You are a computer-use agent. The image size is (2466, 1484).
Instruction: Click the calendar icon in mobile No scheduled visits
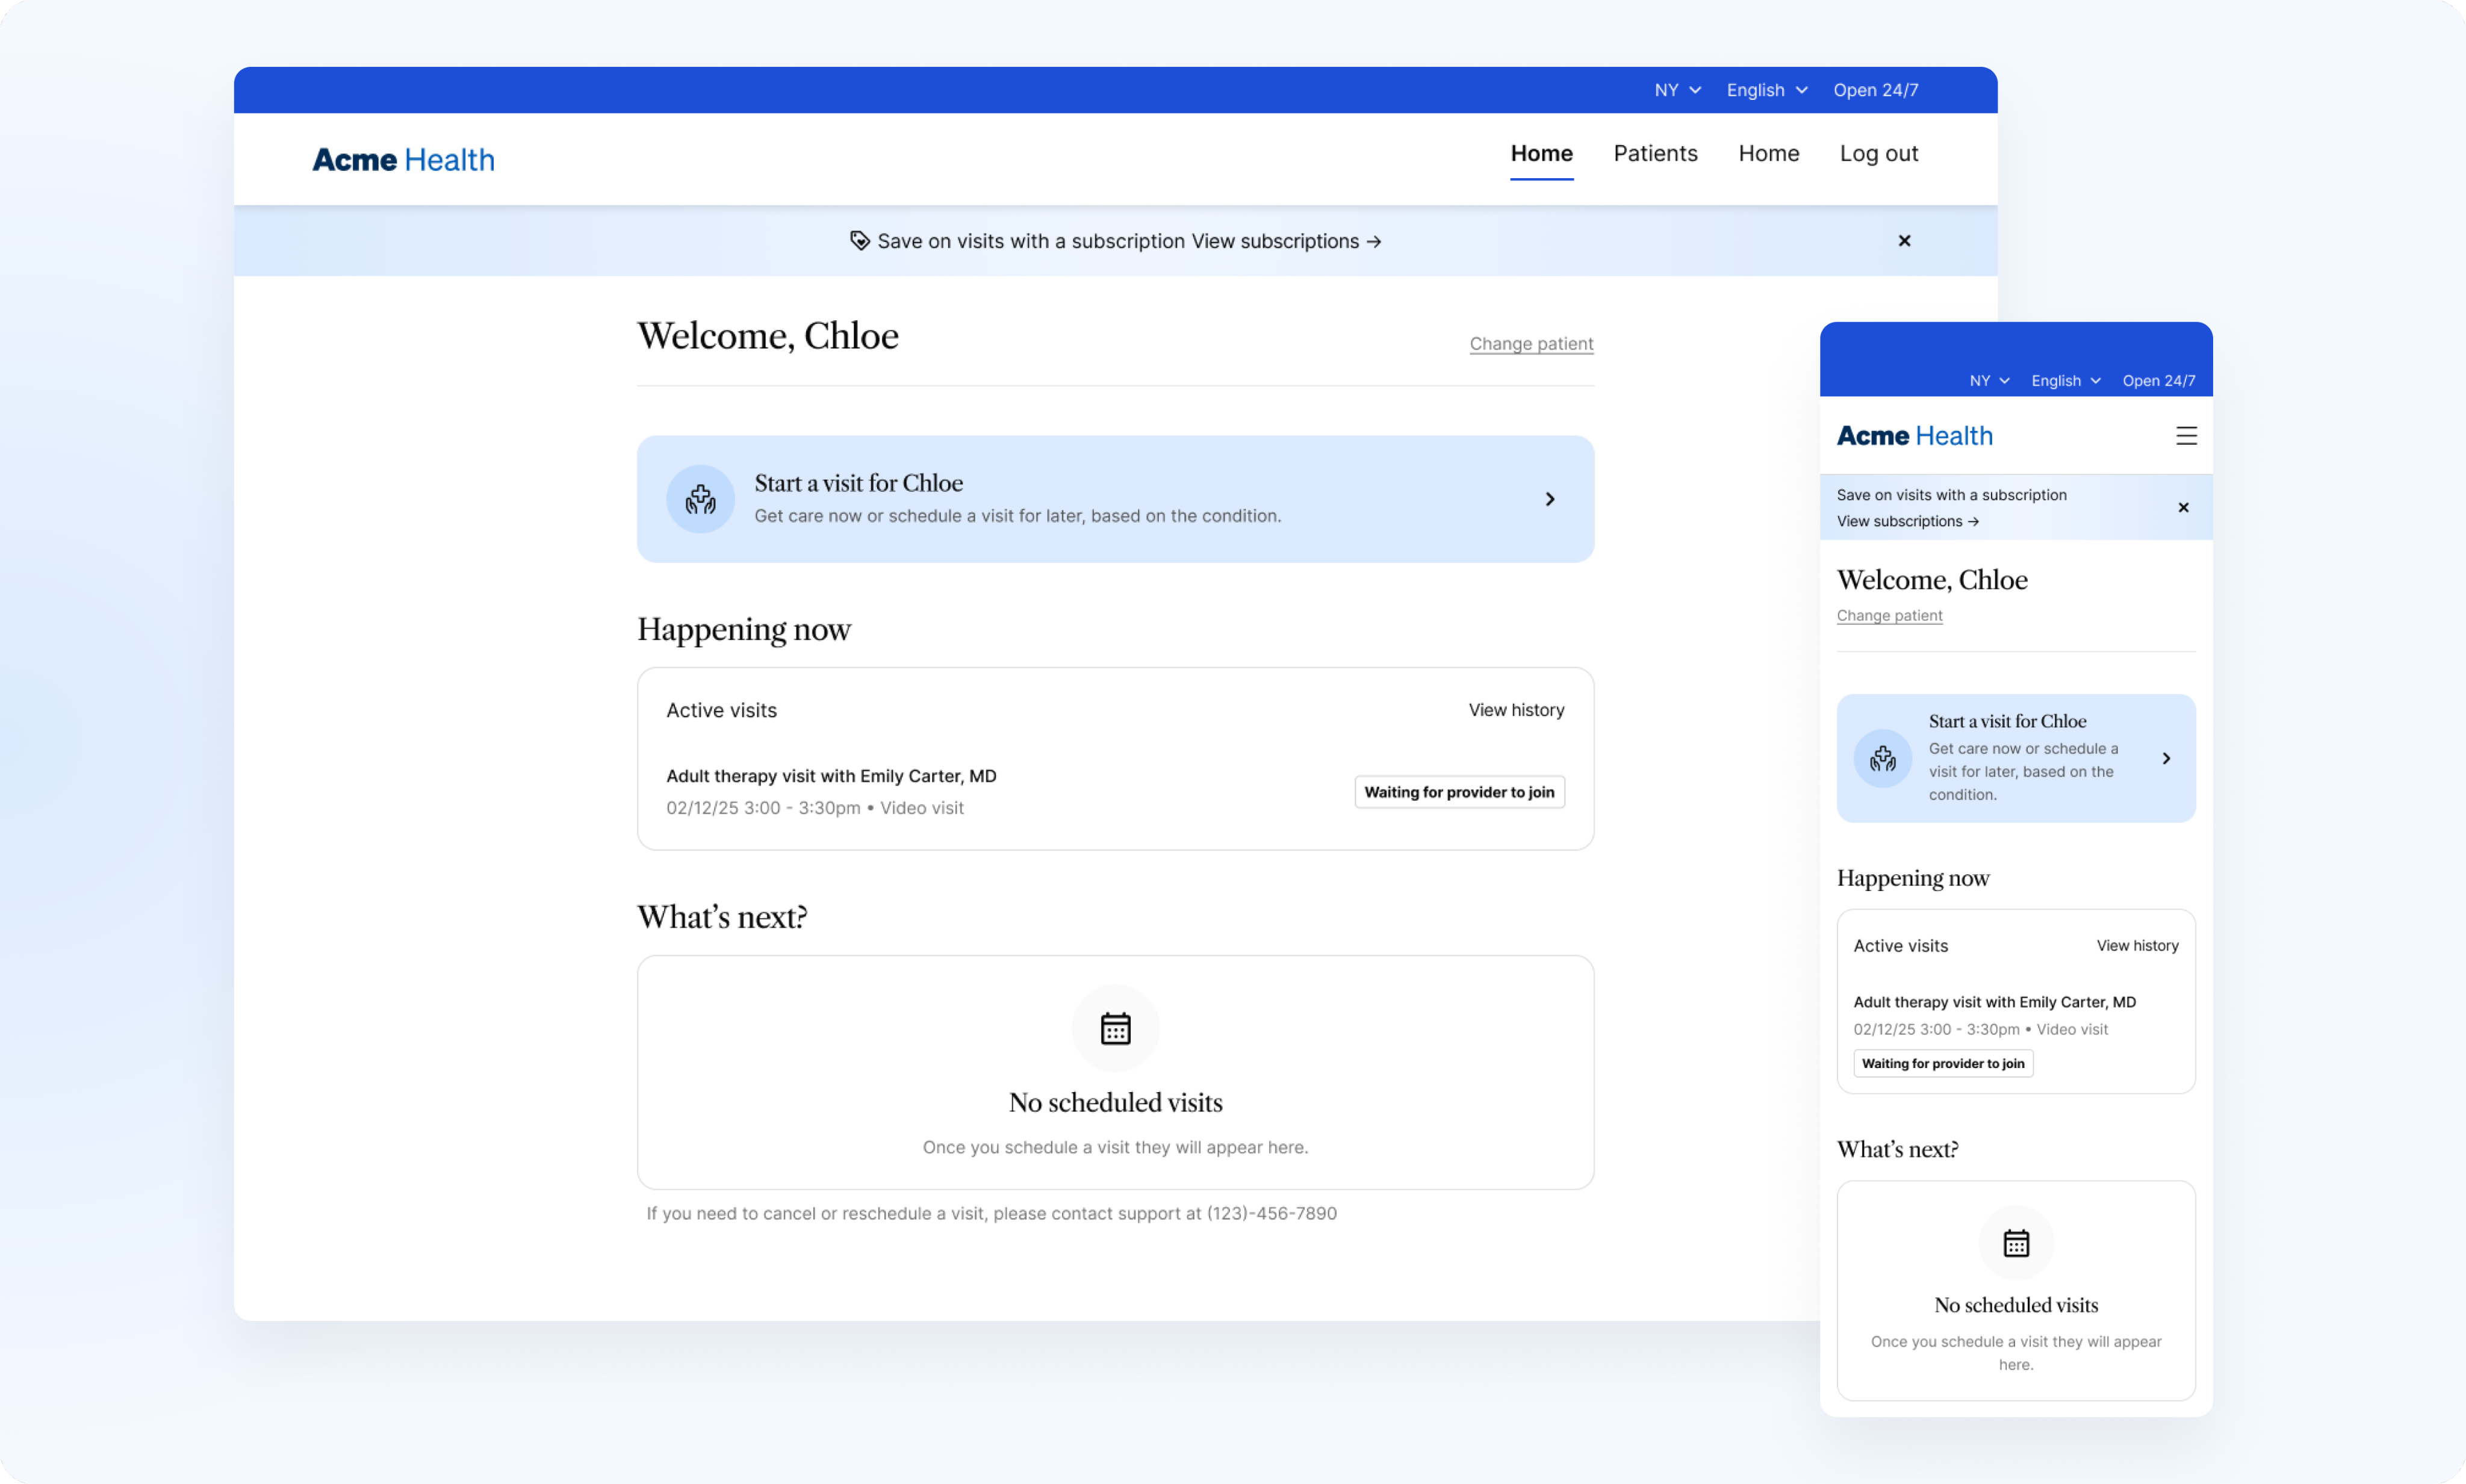[x=2016, y=1243]
